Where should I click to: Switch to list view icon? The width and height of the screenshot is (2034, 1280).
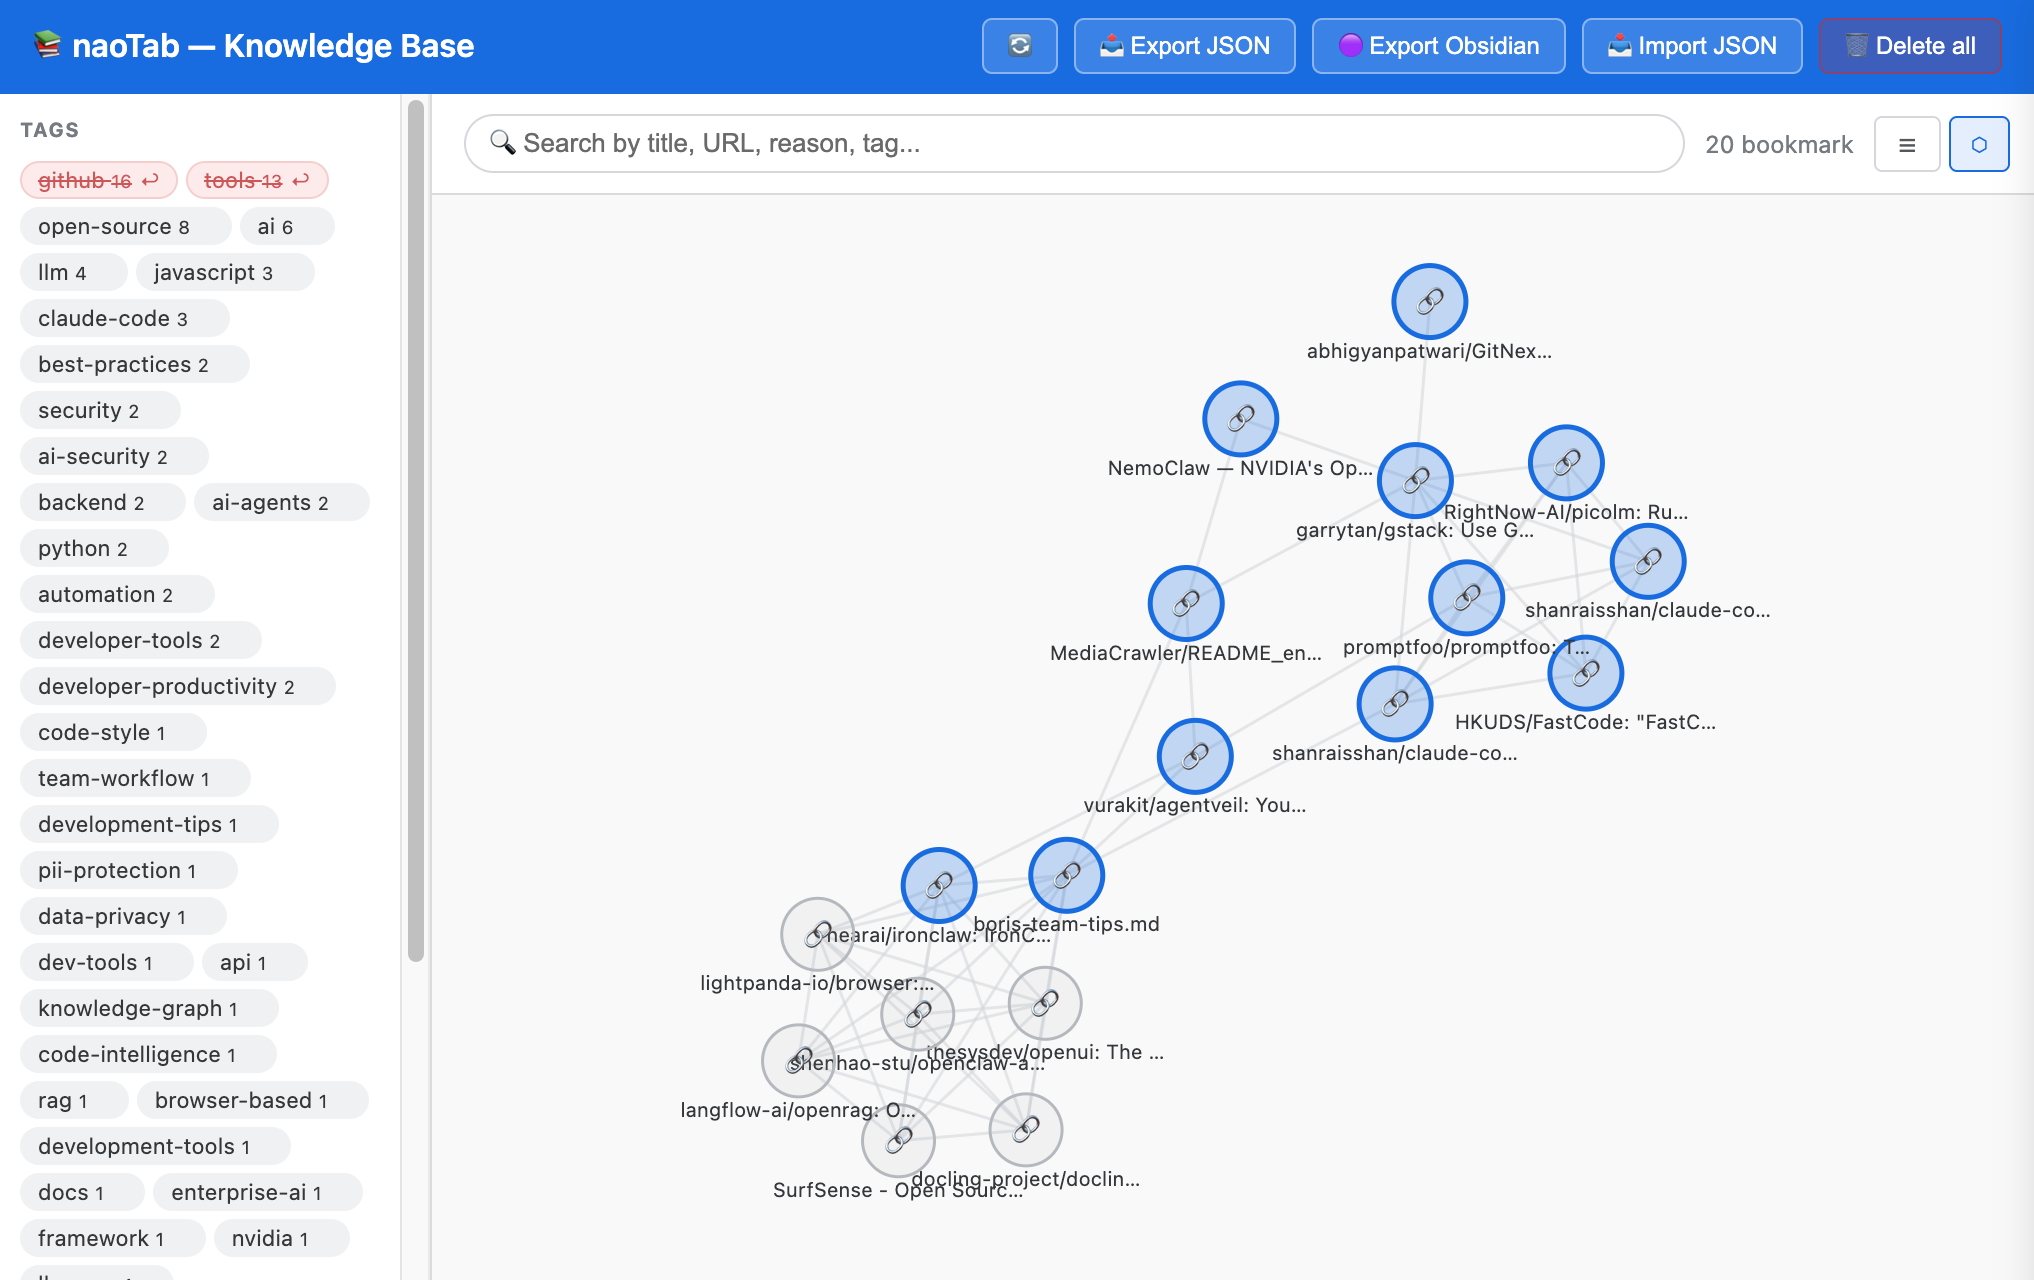pyautogui.click(x=1907, y=144)
